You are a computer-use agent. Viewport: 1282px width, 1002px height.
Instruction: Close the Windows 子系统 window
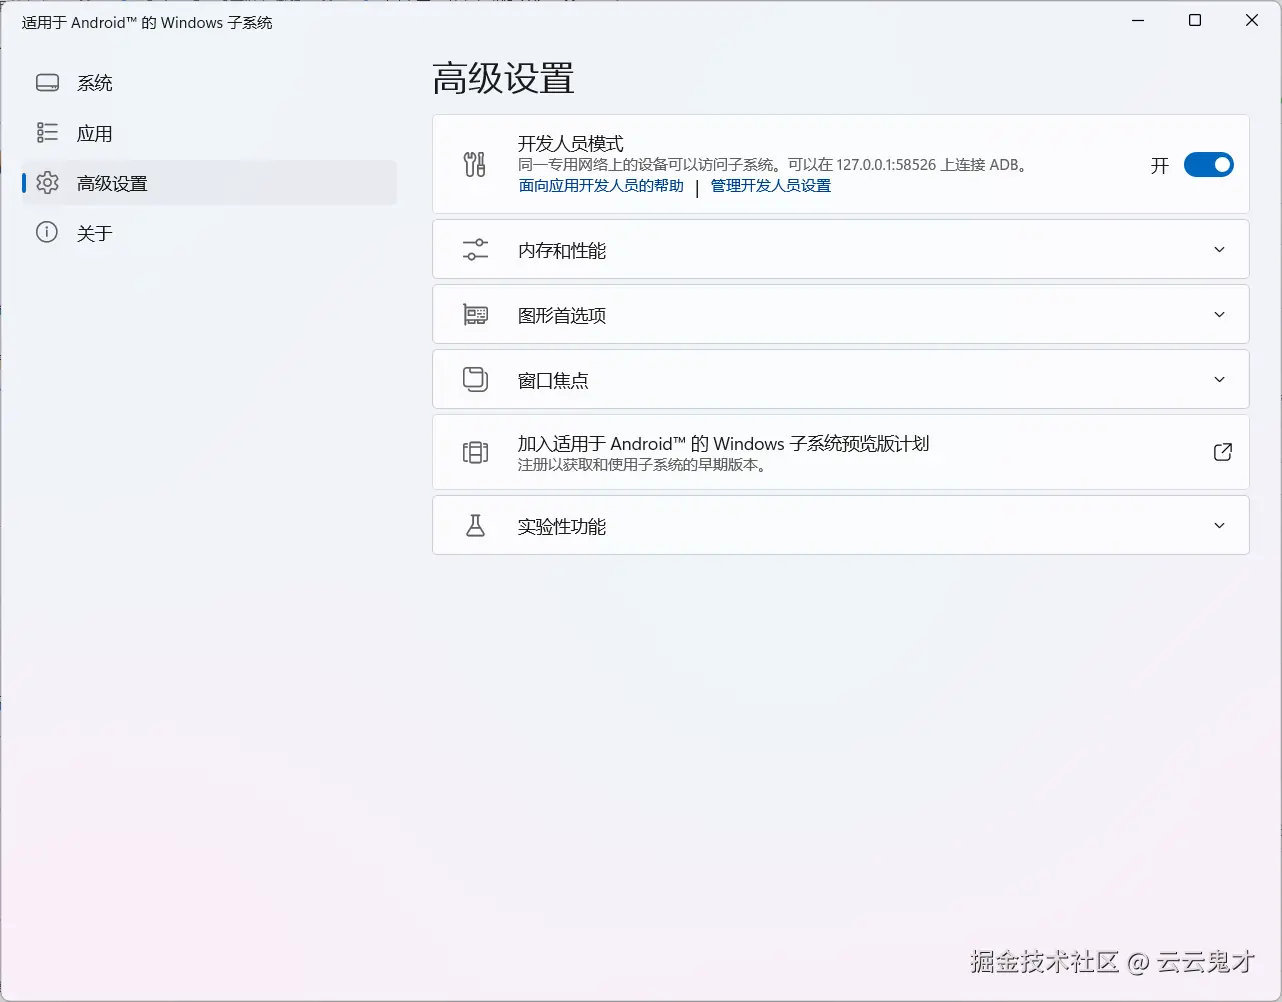[1252, 20]
